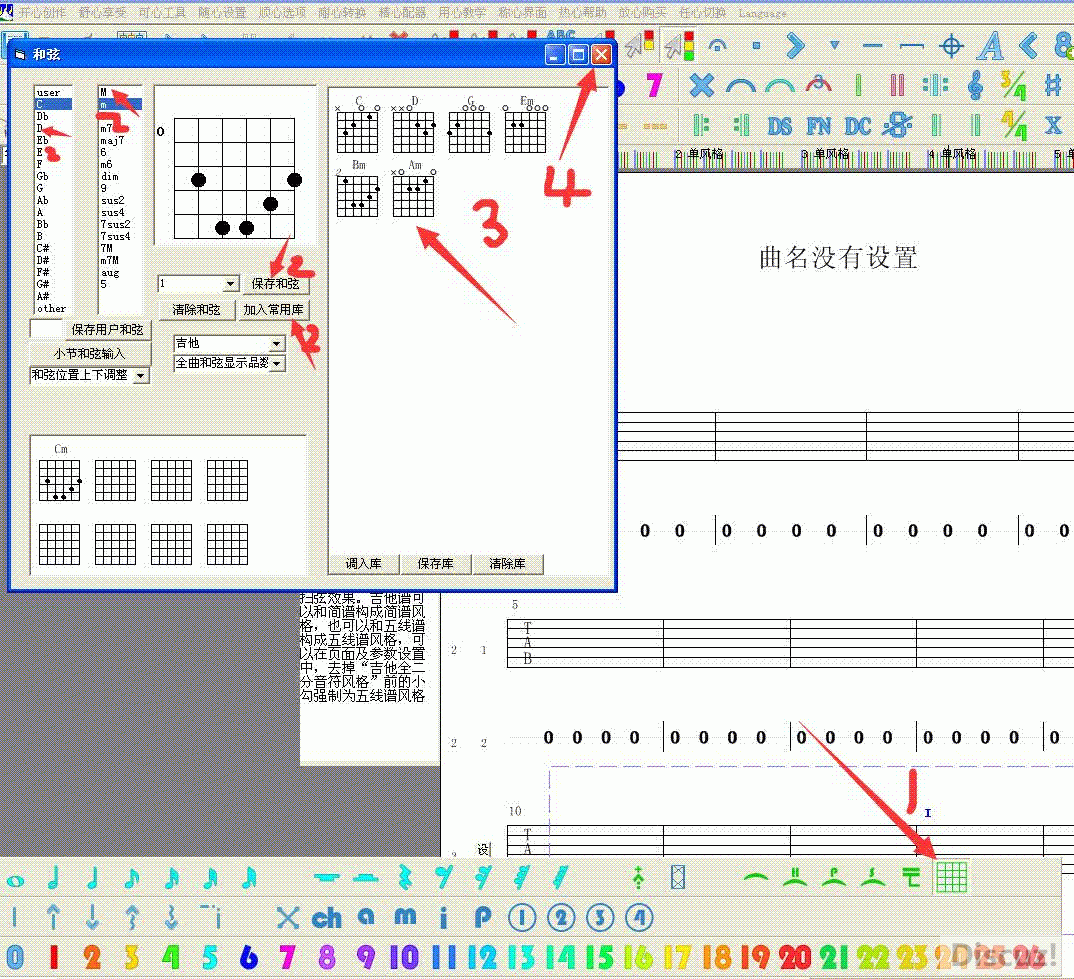Image resolution: width=1074 pixels, height=979 pixels.
Task: Select the Em chord diagram in library
Action: coord(525,125)
